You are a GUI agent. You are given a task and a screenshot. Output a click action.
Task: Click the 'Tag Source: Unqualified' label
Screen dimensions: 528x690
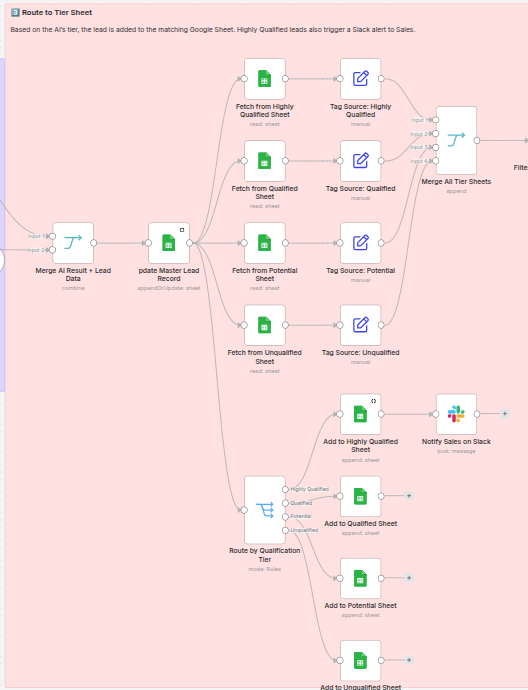click(x=360, y=352)
